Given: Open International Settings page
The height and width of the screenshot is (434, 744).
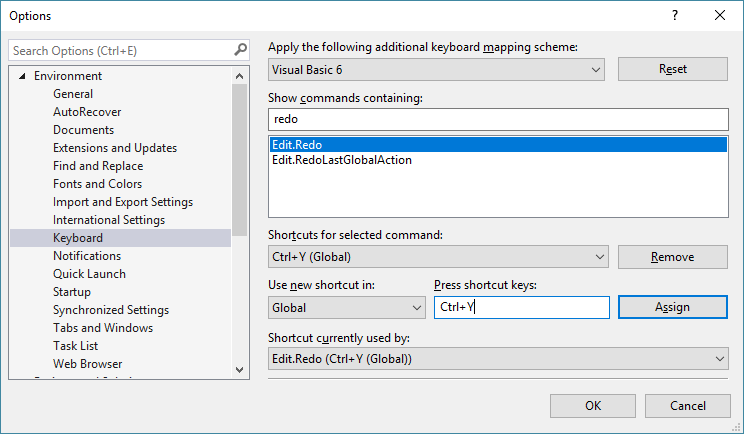Looking at the screenshot, I should click(109, 220).
